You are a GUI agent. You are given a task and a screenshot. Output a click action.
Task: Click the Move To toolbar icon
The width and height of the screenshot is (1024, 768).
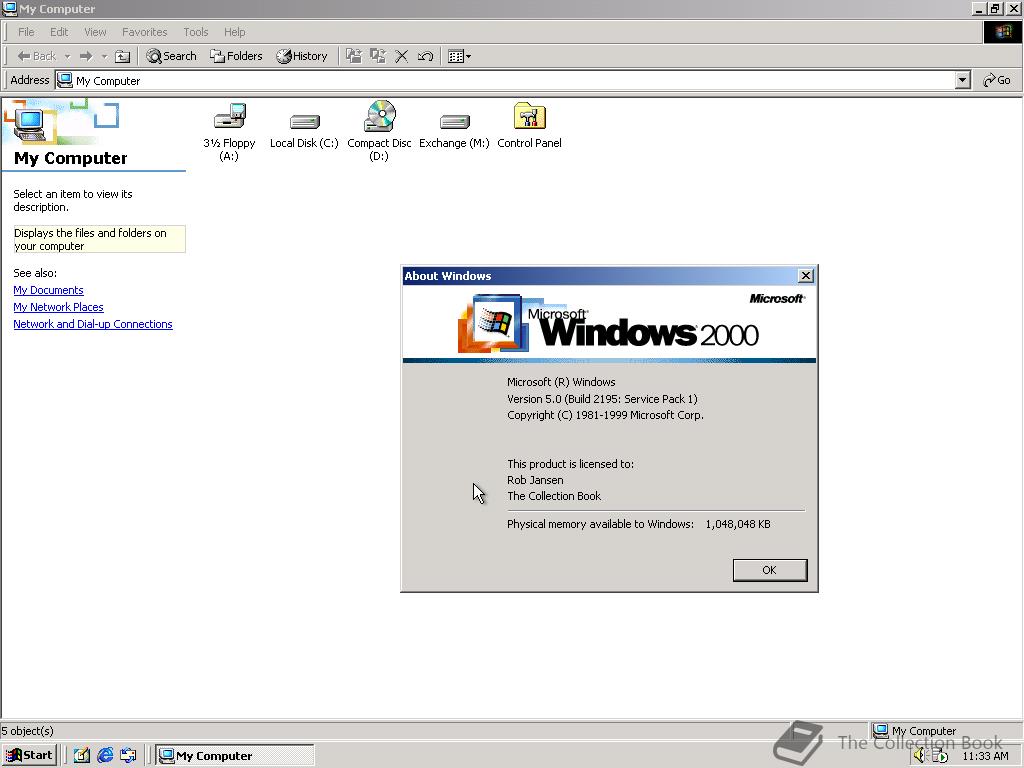click(353, 56)
